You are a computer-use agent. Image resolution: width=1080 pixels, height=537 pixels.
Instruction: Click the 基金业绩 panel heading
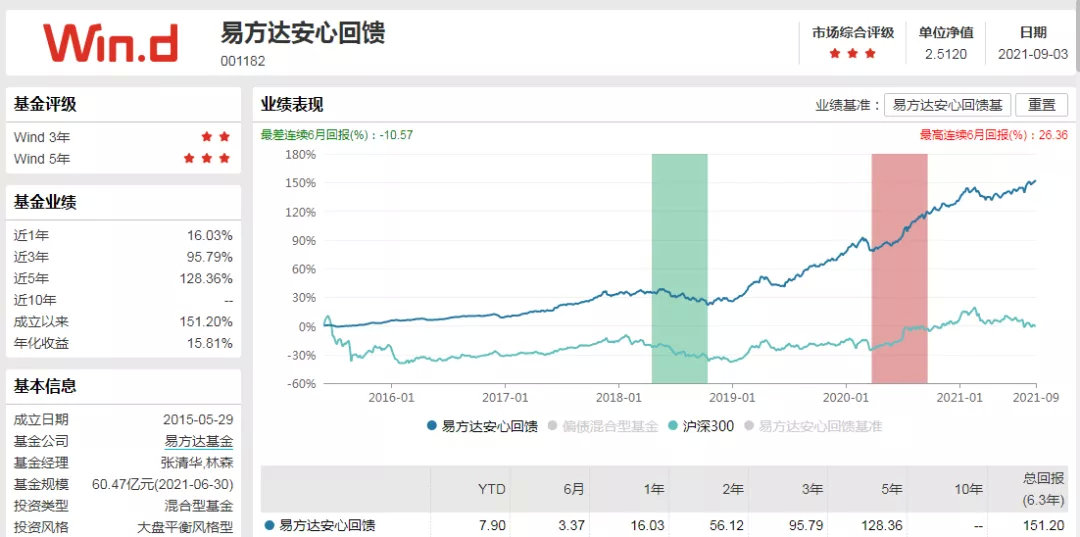pyautogui.click(x=45, y=202)
